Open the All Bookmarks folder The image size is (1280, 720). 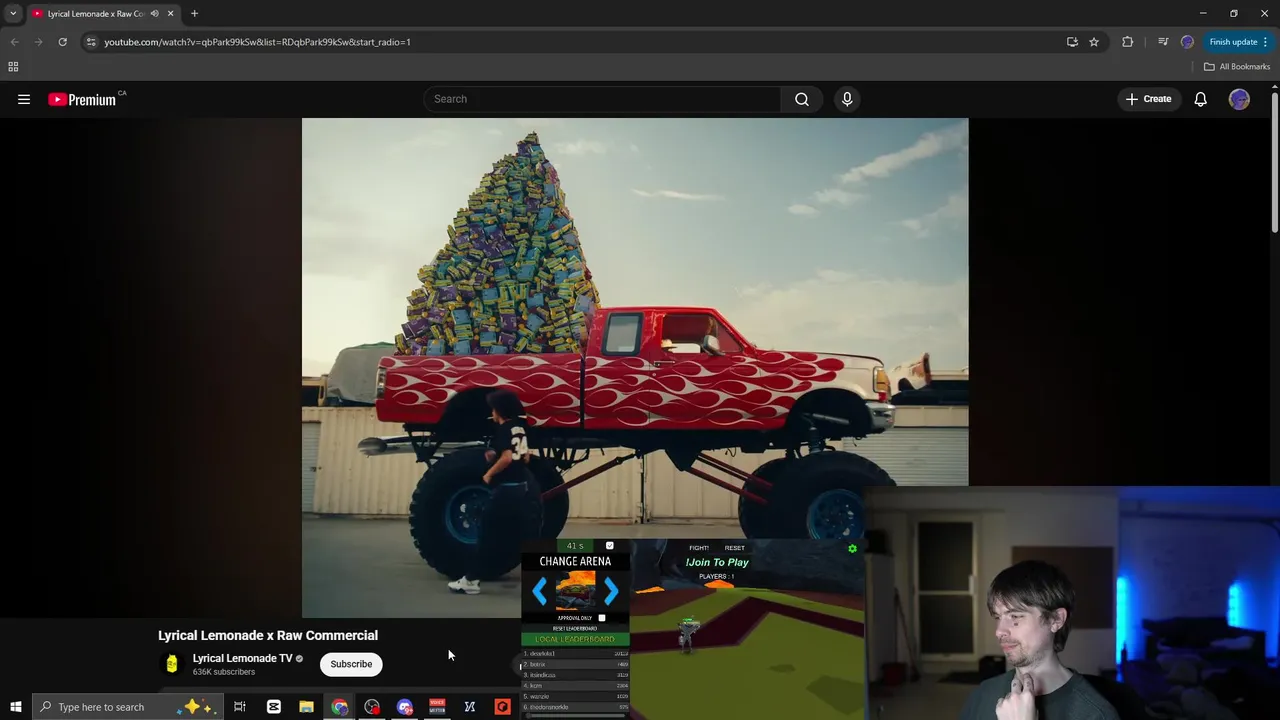coord(1237,67)
